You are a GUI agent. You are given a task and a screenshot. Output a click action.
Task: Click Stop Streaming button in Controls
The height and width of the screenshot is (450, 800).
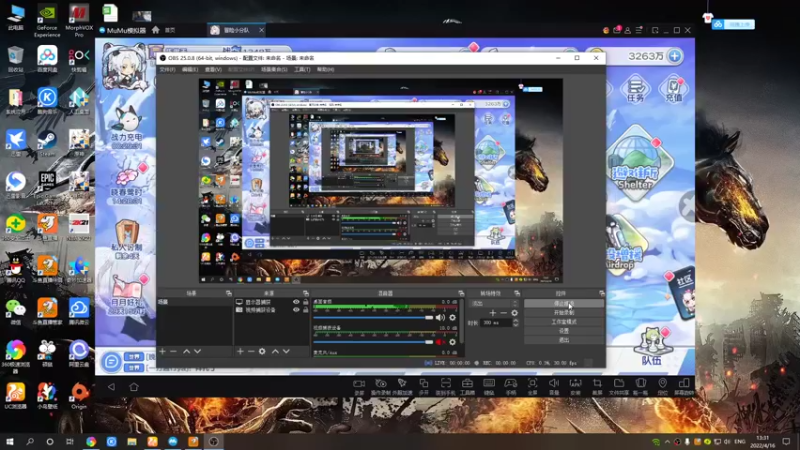click(564, 303)
